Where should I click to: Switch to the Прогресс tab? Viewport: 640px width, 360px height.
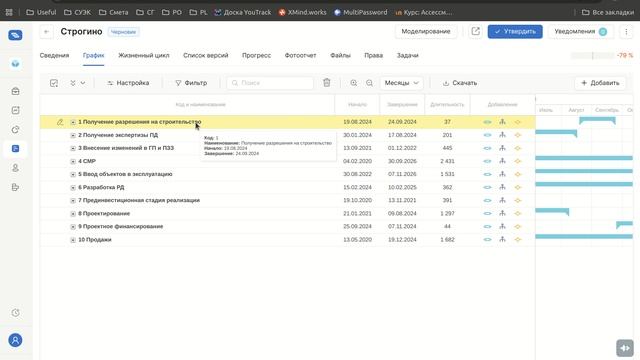tap(256, 56)
